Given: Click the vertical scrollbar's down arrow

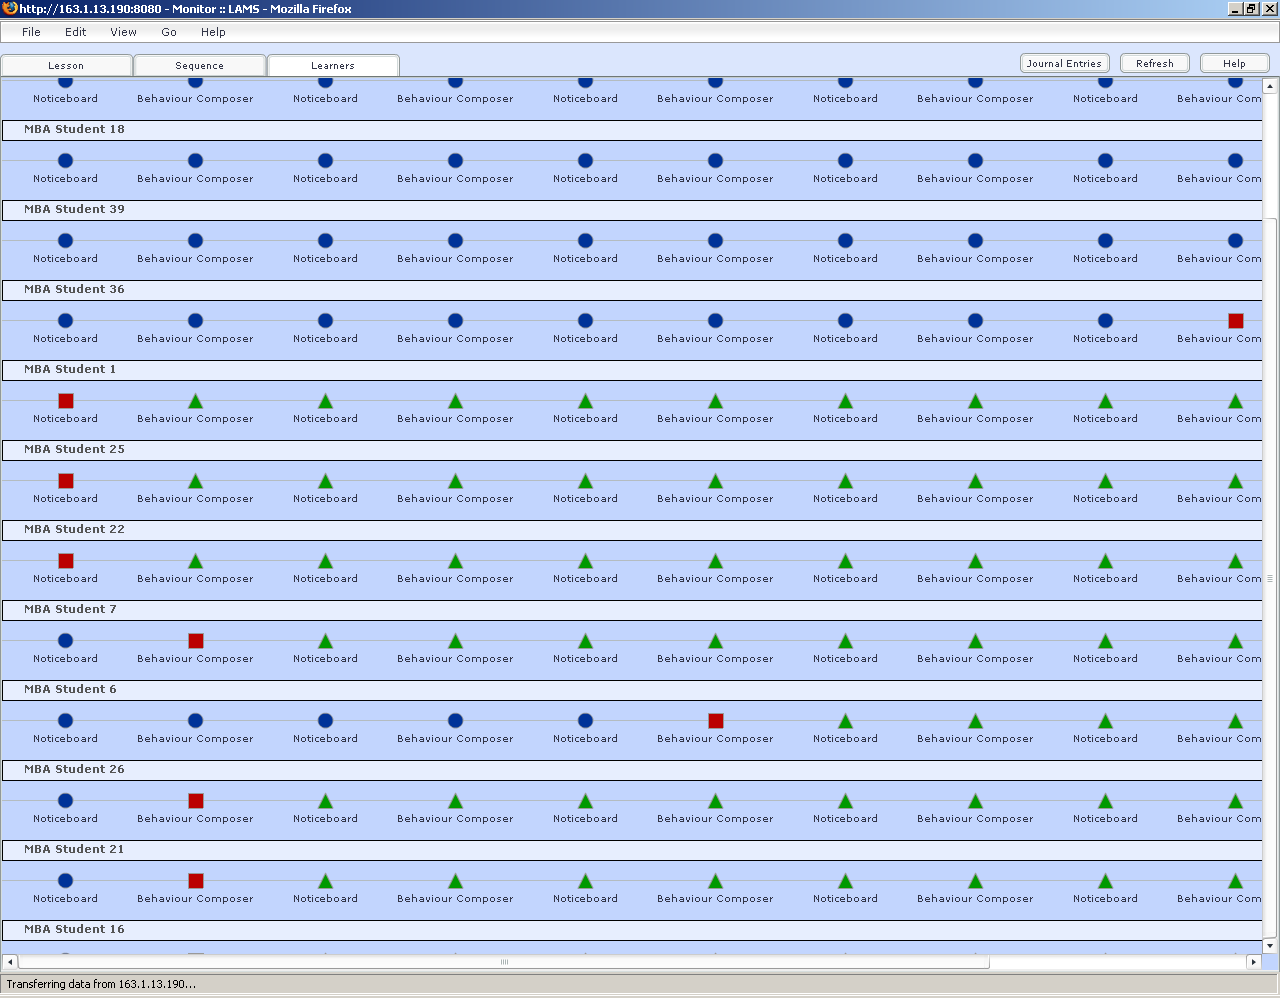Looking at the screenshot, I should coord(1270,945).
